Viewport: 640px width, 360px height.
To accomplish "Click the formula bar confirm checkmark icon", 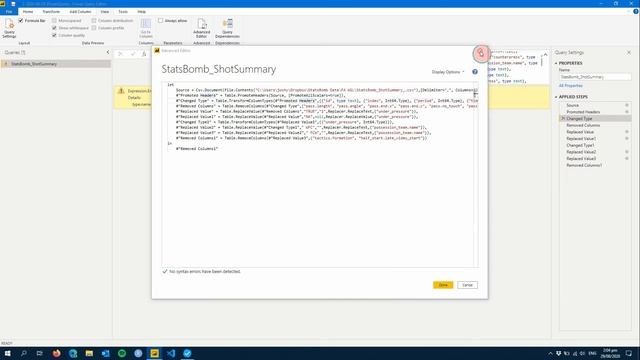I will [x=133, y=53].
